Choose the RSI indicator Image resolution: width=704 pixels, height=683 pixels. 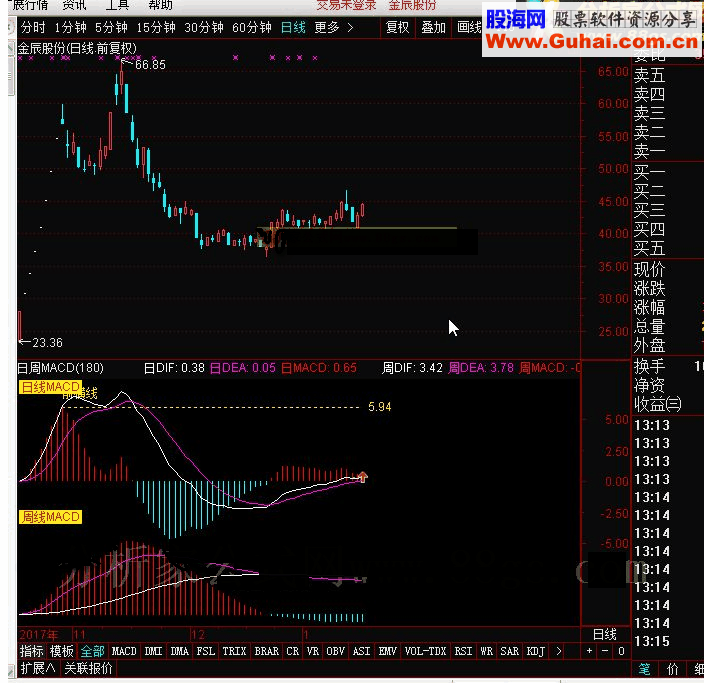point(463,651)
